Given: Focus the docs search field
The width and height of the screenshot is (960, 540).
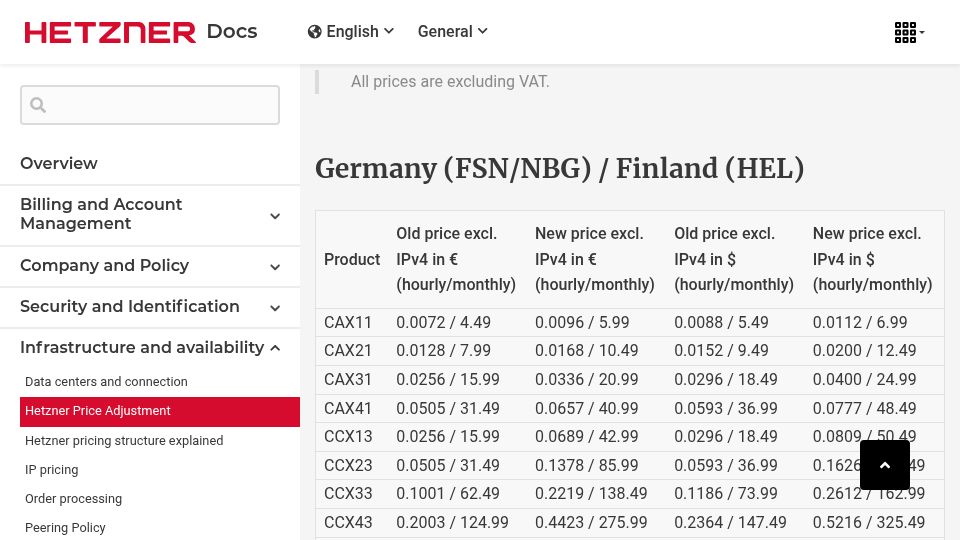Looking at the screenshot, I should click(150, 105).
